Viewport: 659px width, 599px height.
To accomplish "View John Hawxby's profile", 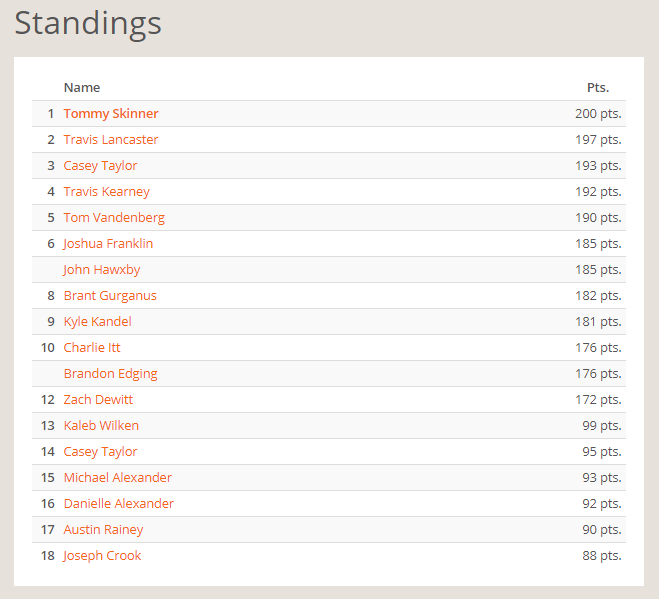I will coord(104,270).
